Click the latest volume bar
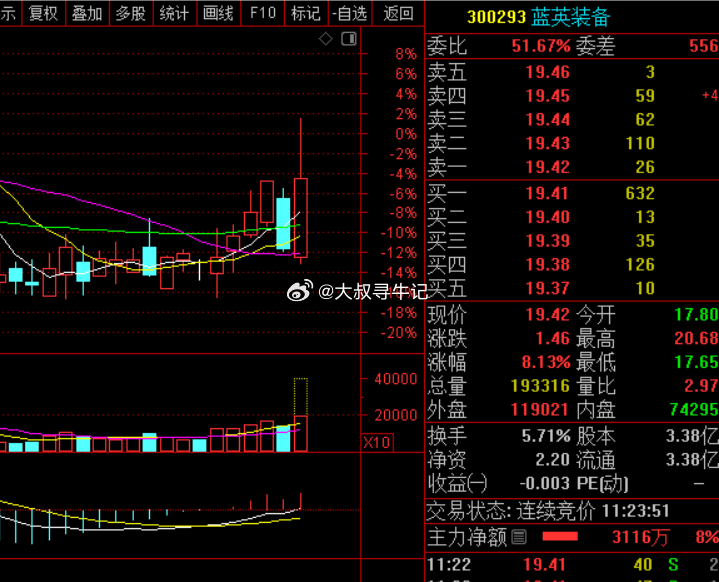 tap(301, 433)
